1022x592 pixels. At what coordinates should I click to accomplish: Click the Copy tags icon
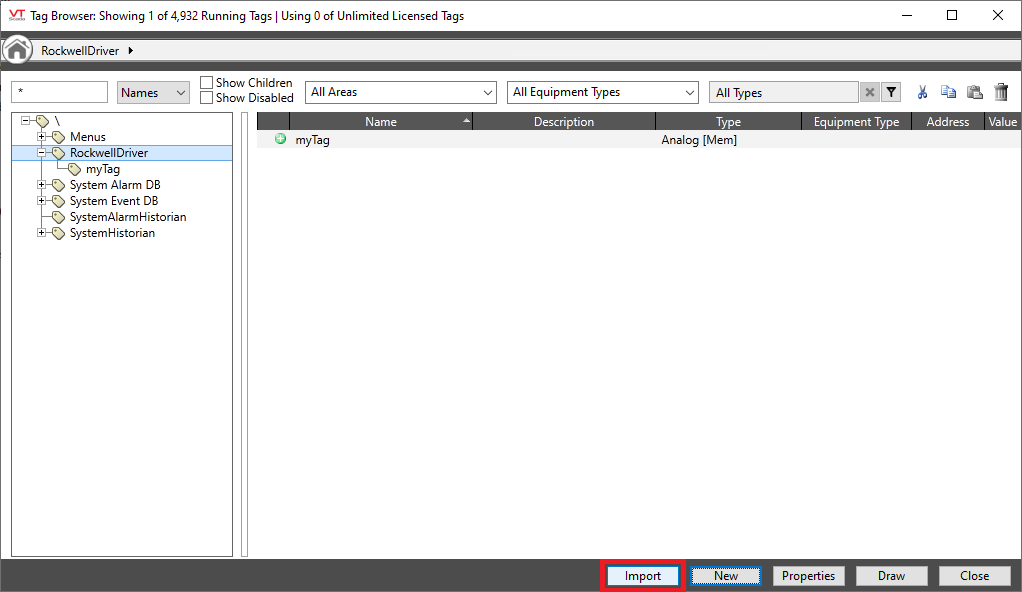coord(948,92)
